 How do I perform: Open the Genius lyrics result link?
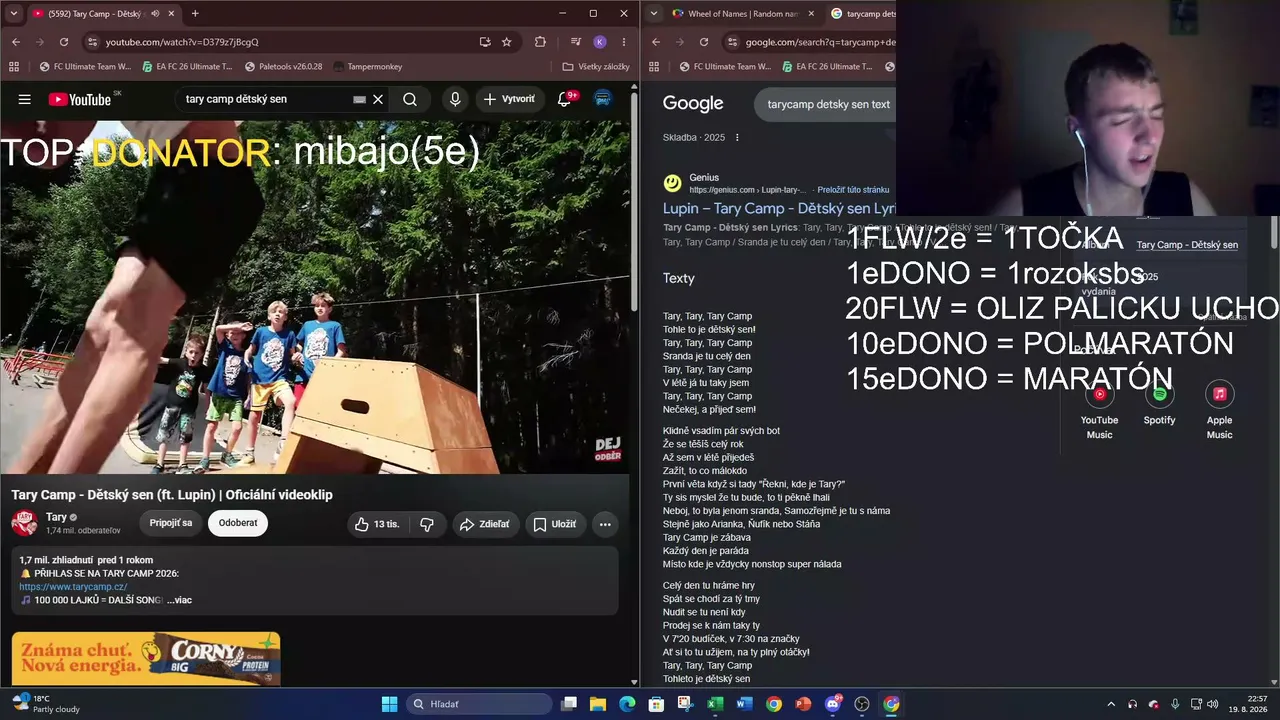pos(779,209)
